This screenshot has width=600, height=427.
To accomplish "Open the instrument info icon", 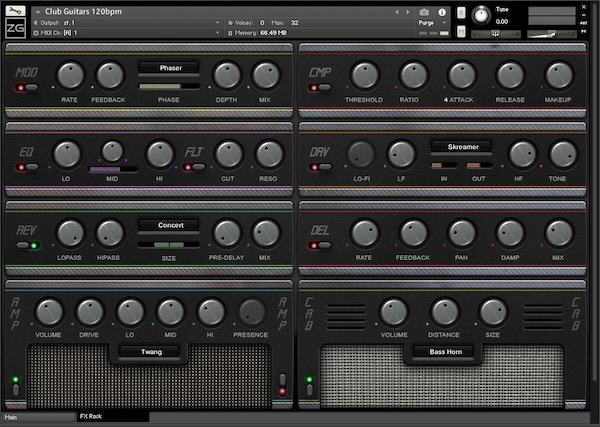I will [x=441, y=12].
